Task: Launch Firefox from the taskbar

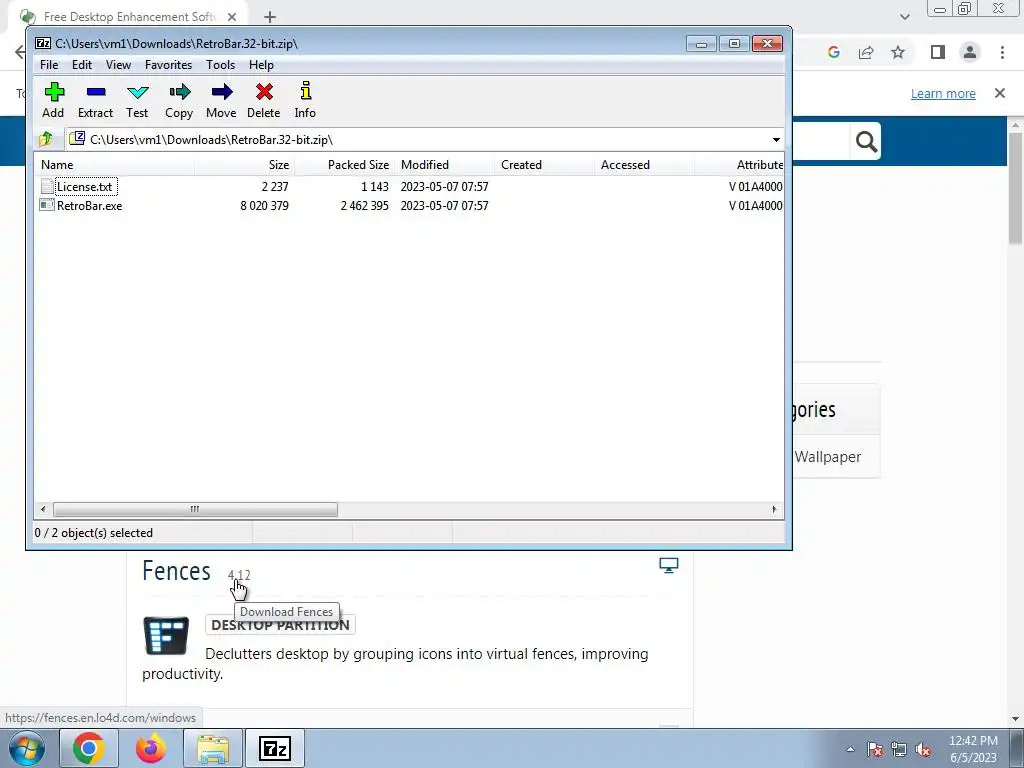Action: pyautogui.click(x=151, y=748)
